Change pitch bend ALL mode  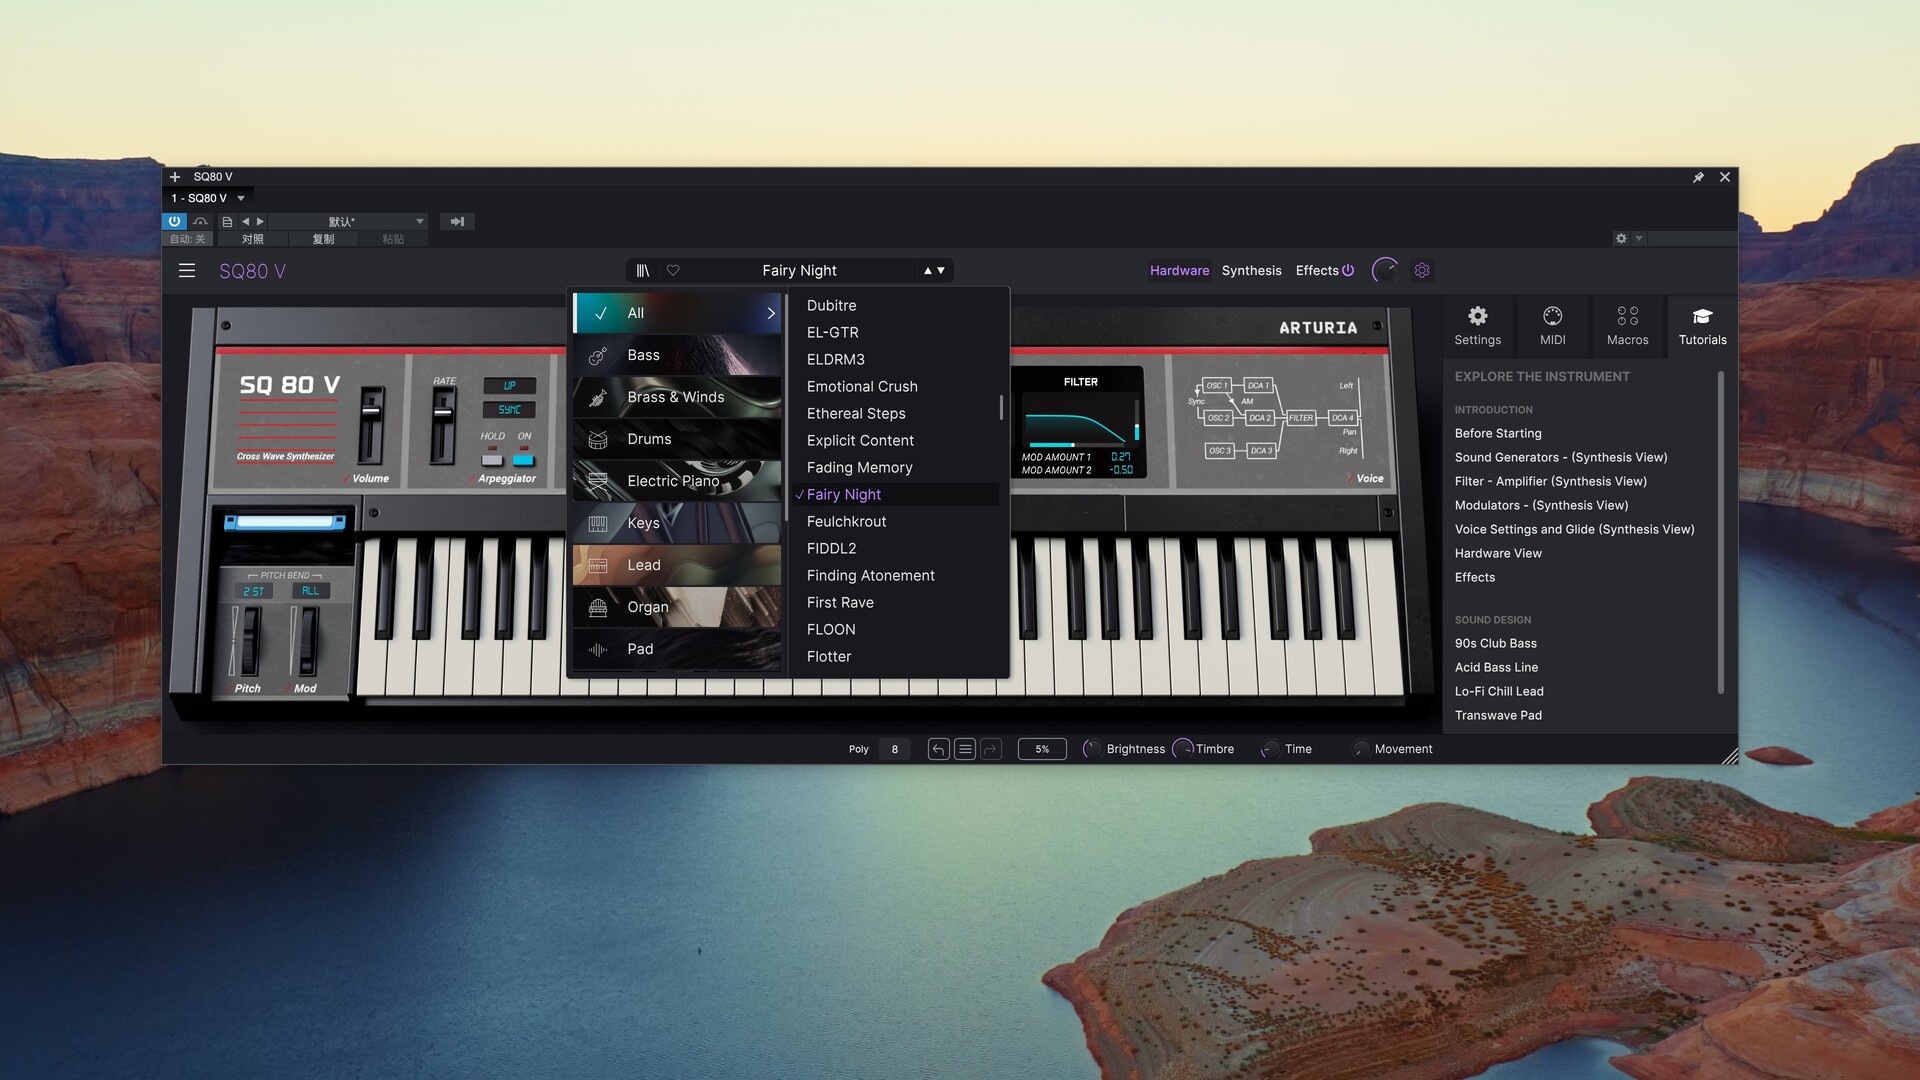tap(310, 591)
